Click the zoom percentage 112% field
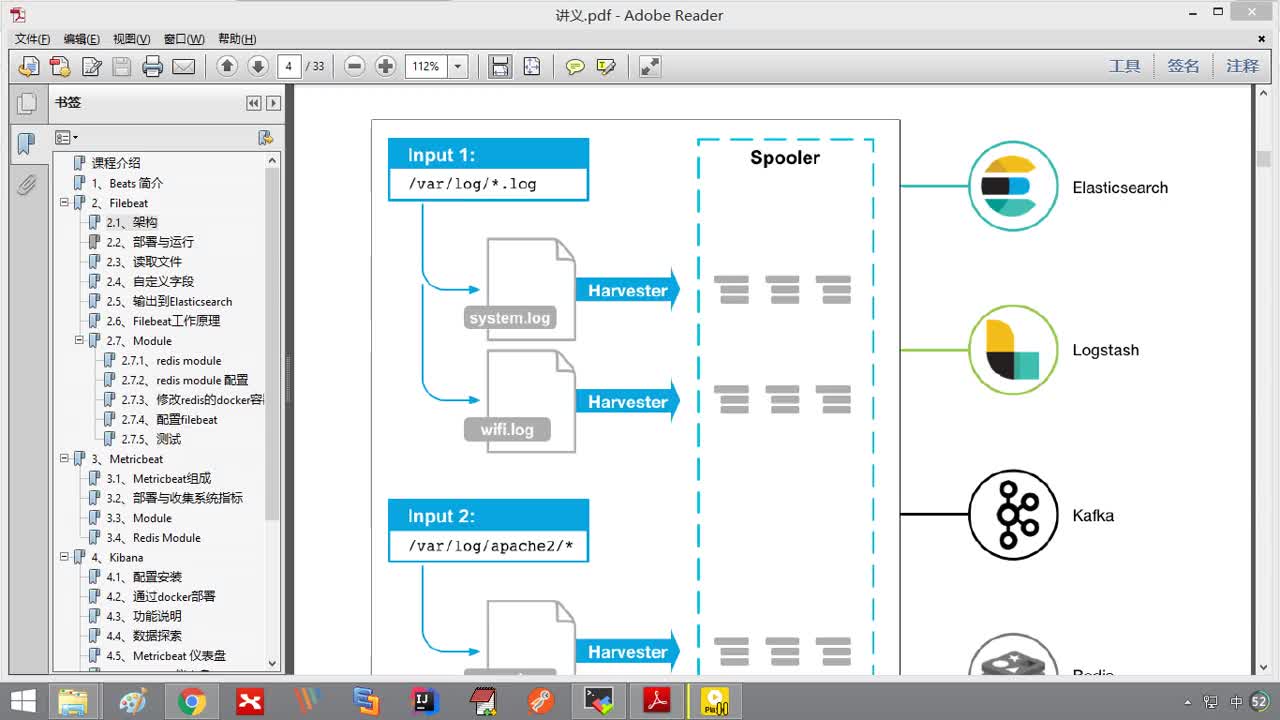This screenshot has height=720, width=1280. pos(427,67)
